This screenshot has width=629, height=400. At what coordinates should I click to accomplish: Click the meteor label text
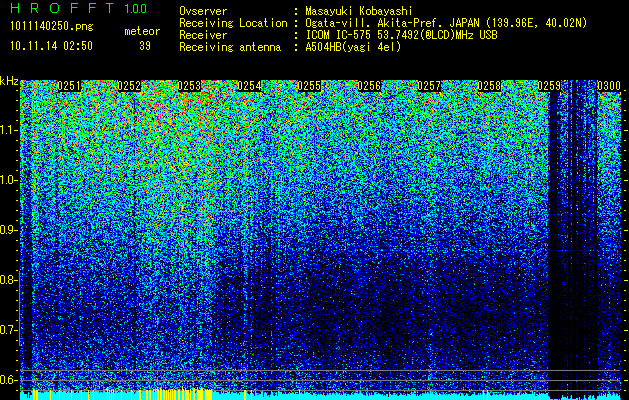coord(142,31)
